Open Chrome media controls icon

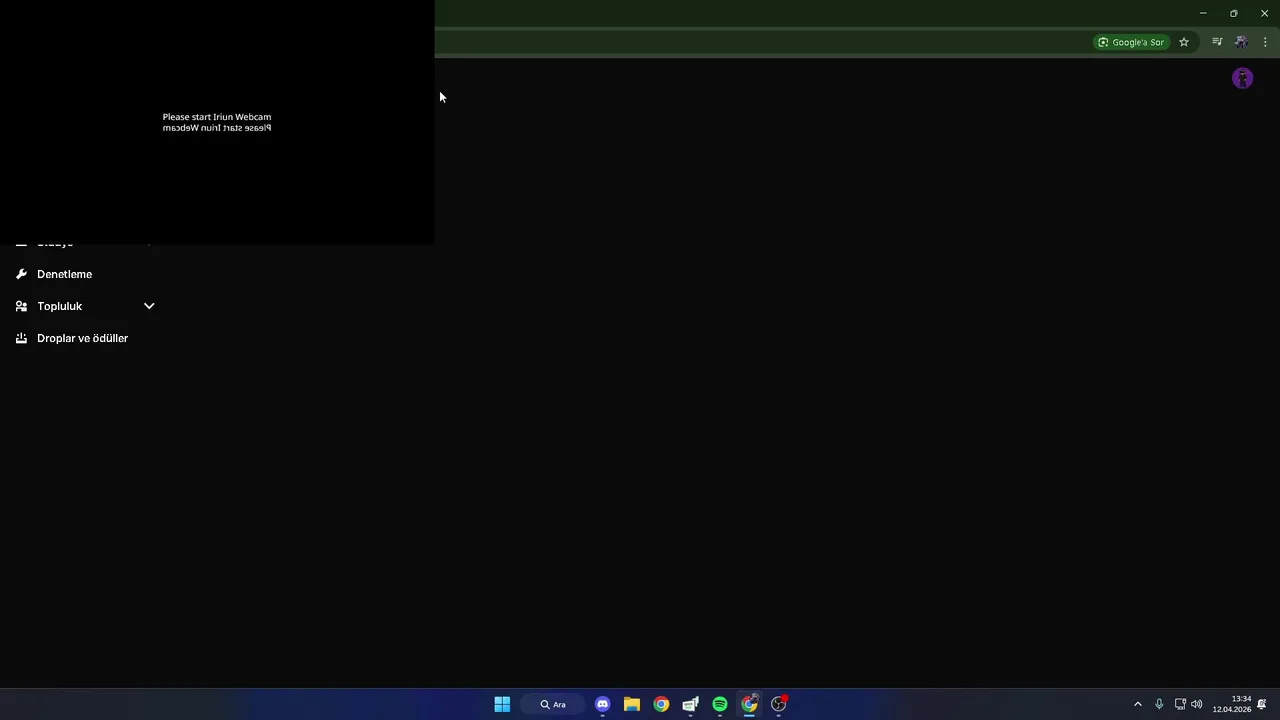tap(1217, 42)
